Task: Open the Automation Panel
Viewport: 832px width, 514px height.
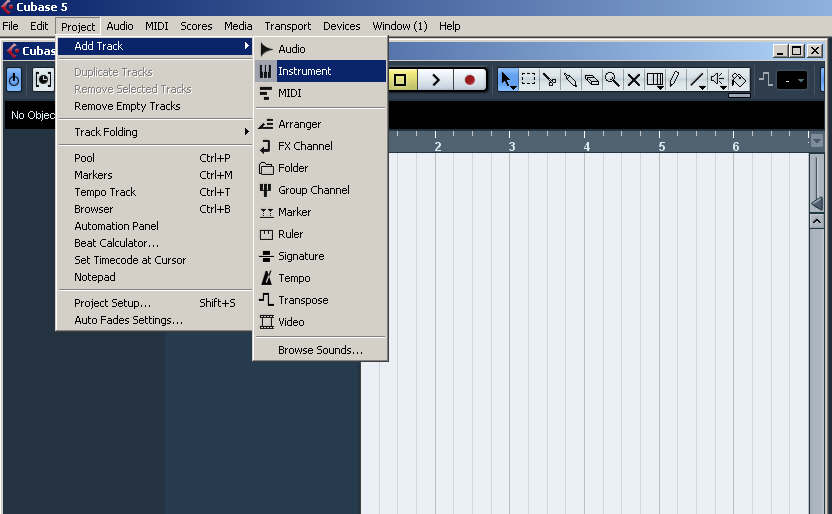Action: (154, 226)
